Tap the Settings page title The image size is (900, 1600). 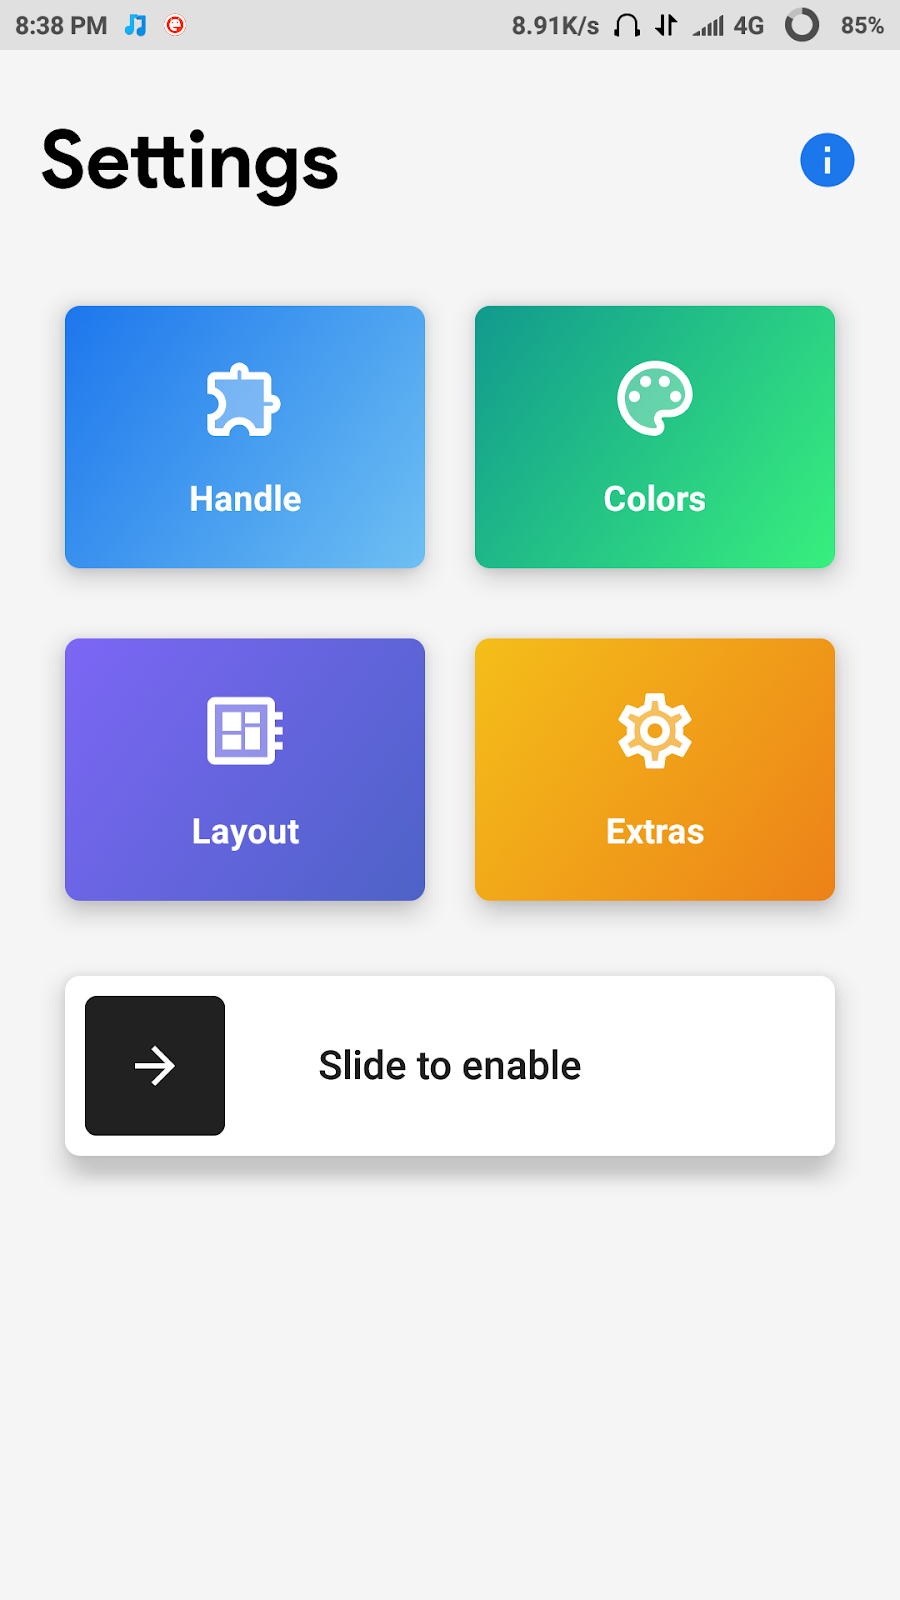(x=190, y=163)
